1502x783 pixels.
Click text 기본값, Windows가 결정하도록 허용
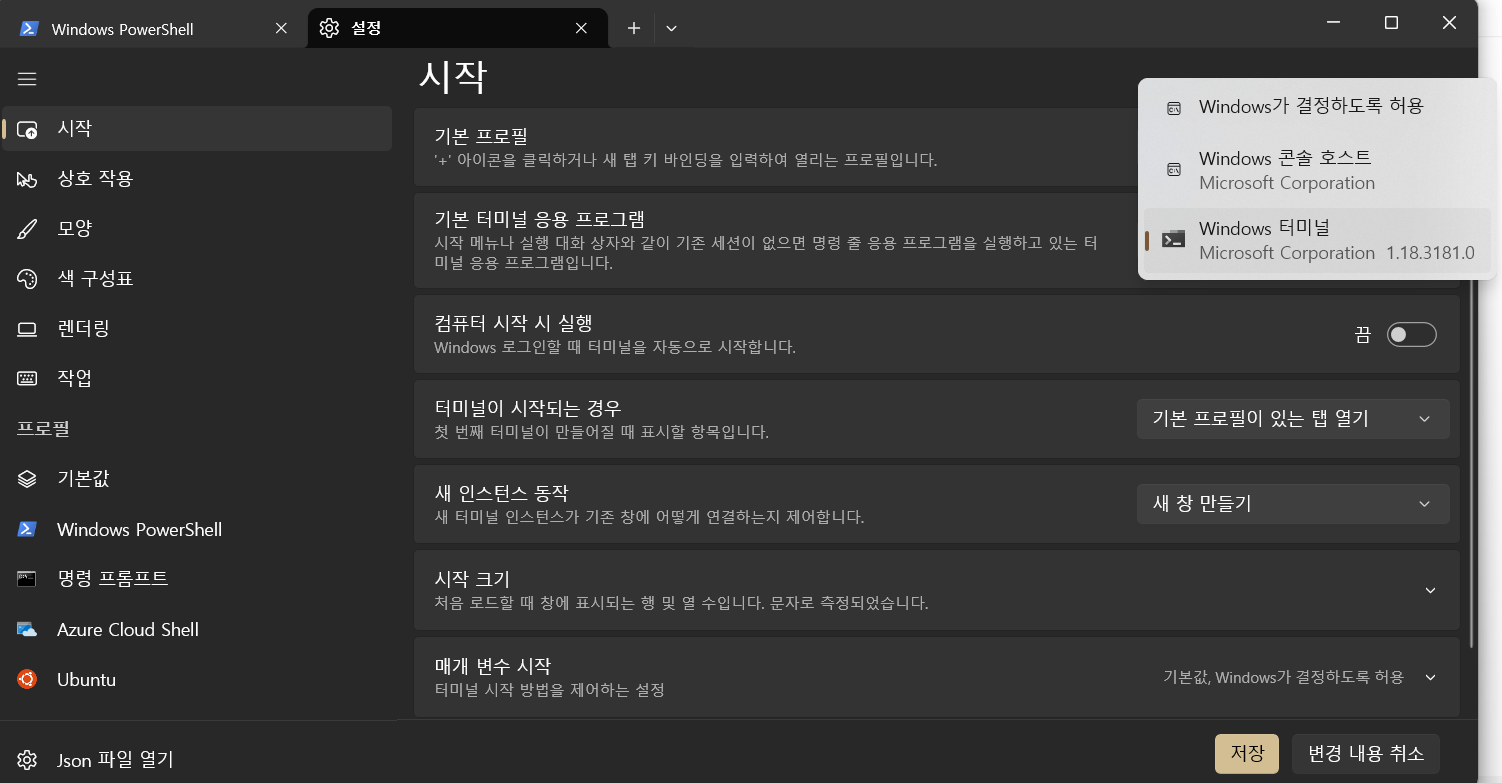1283,677
